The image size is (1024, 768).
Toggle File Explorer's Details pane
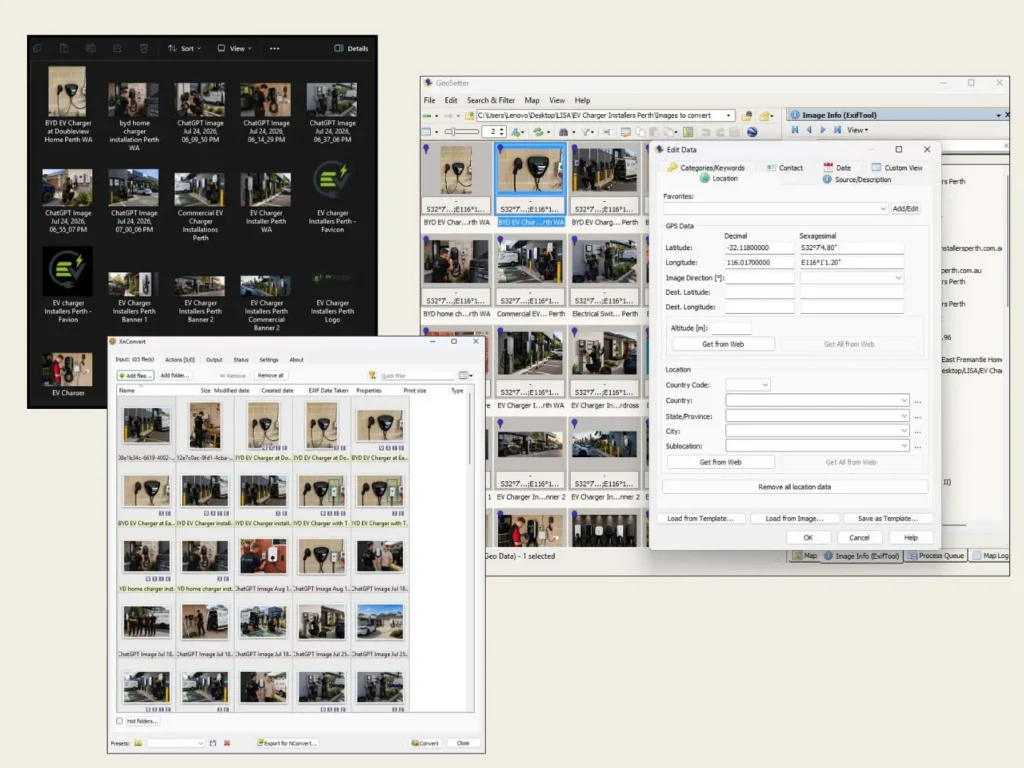pyautogui.click(x=351, y=48)
